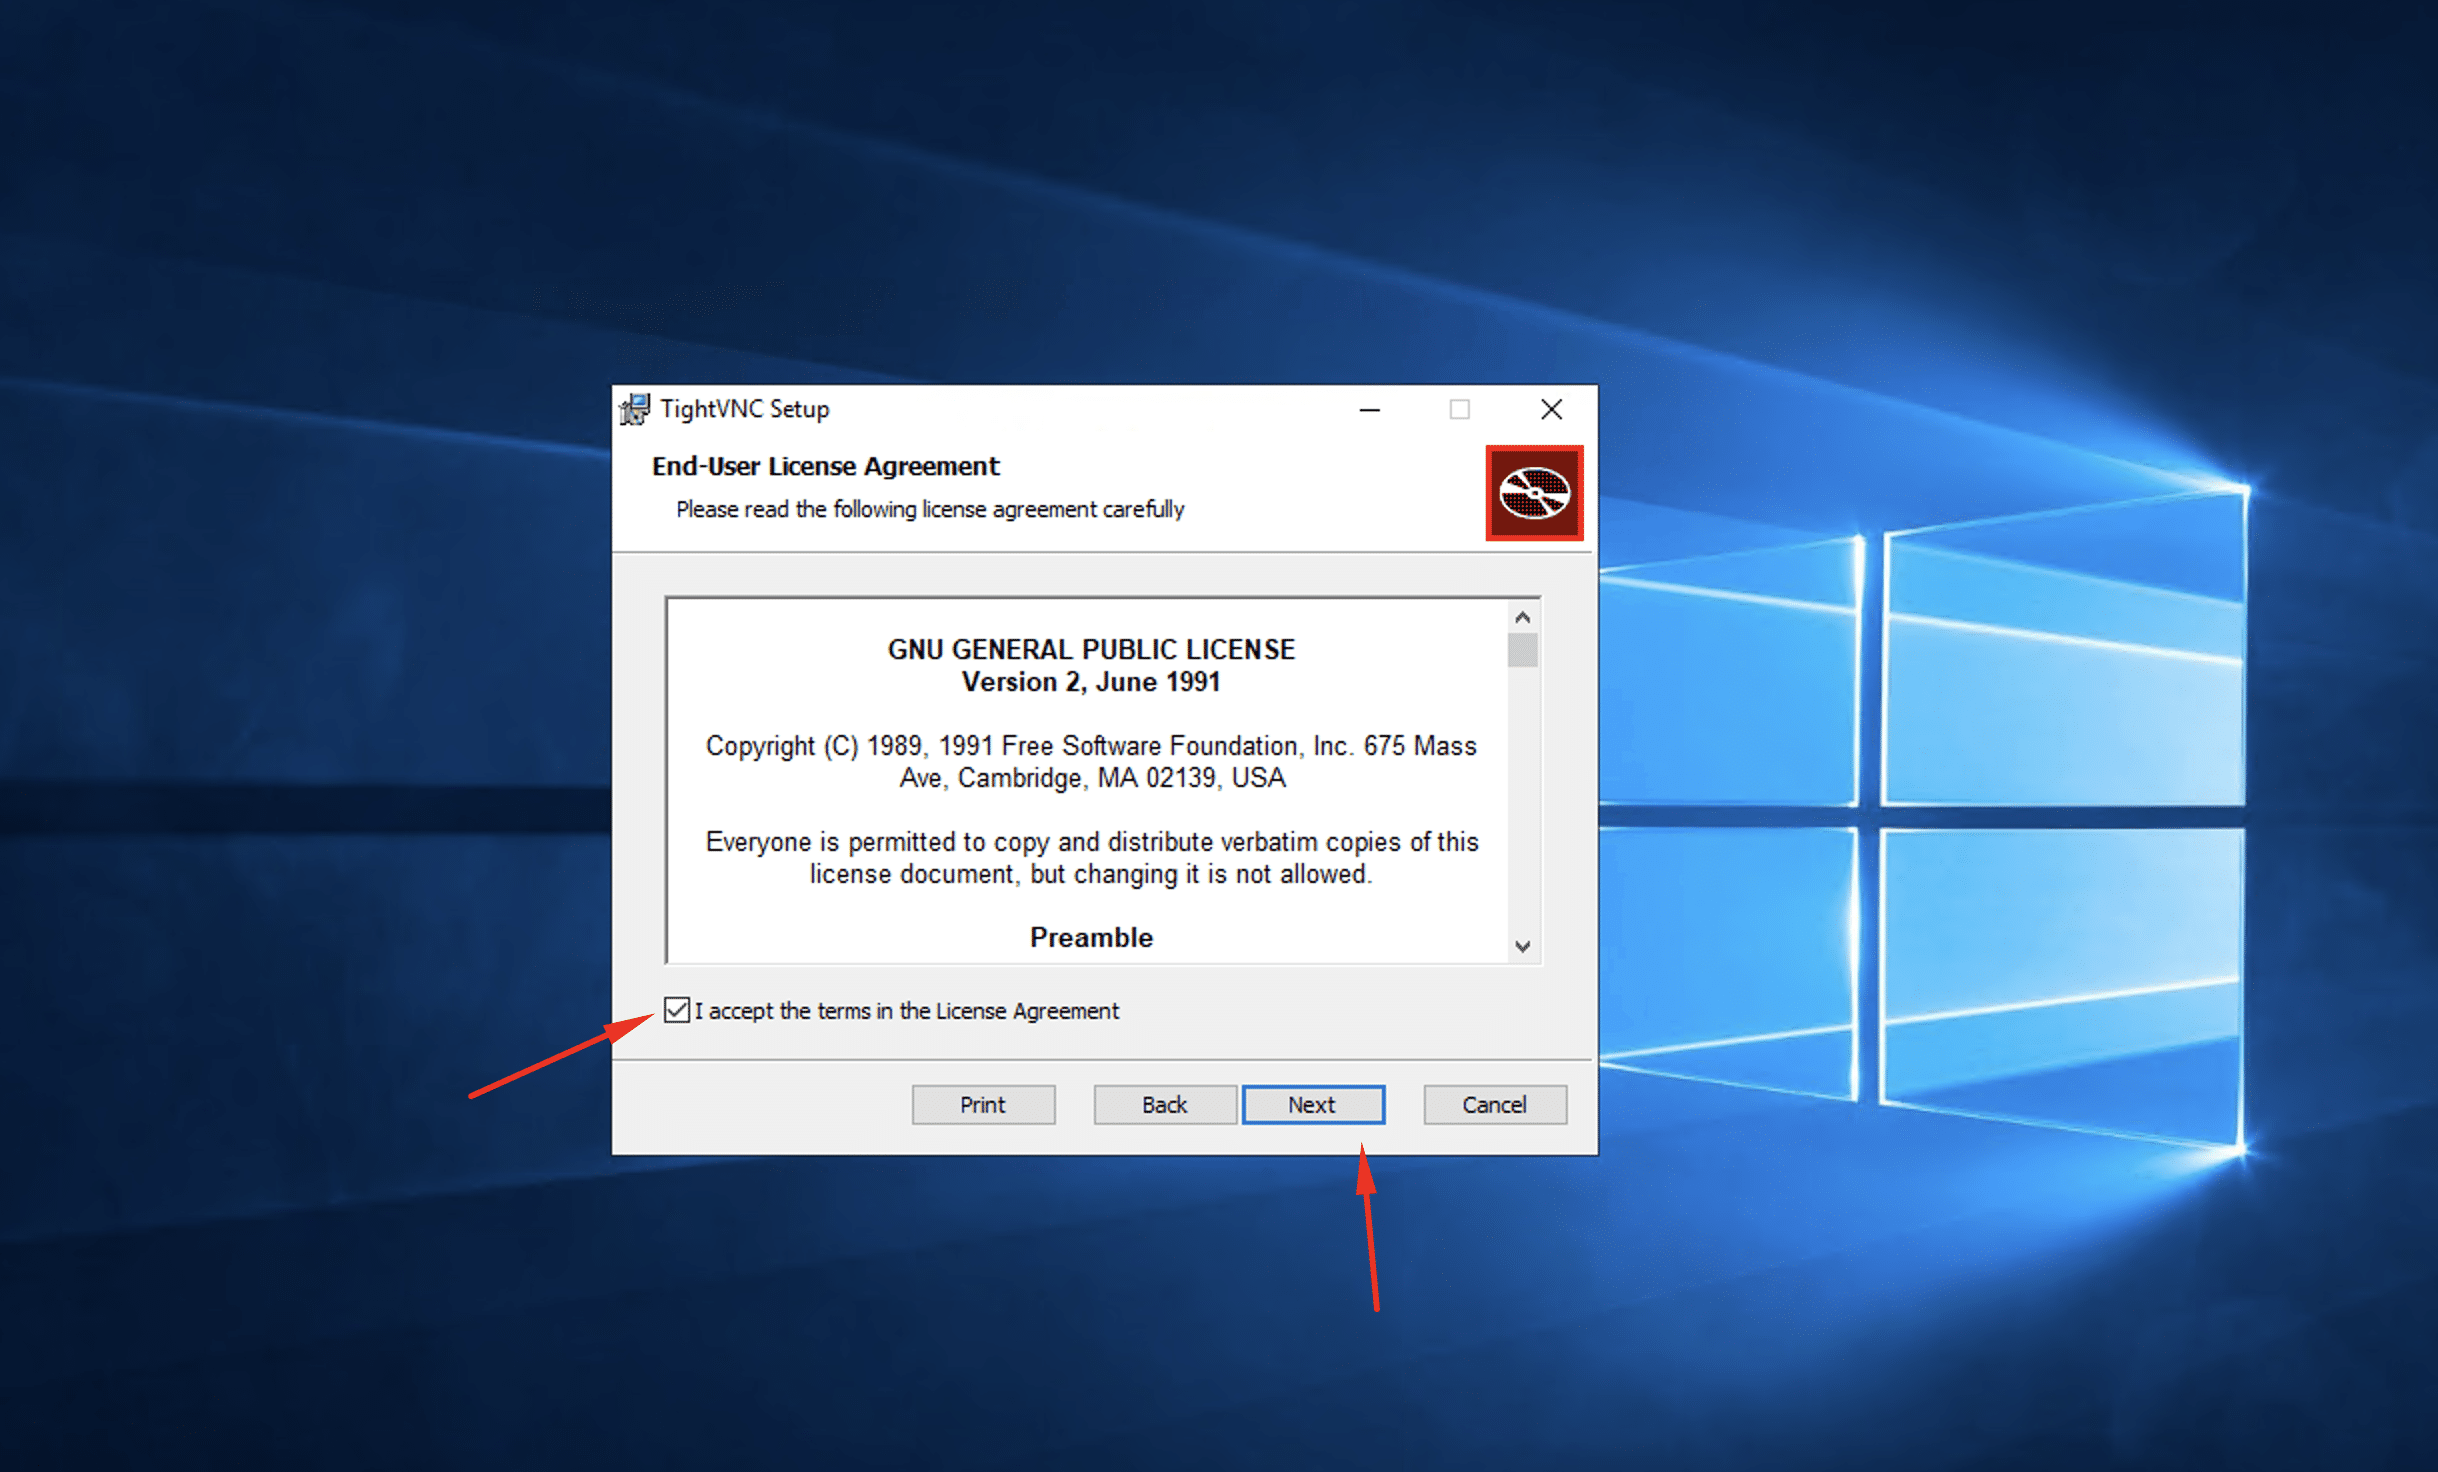Click the red disc installer graphic
2438x1472 pixels.
point(1534,494)
